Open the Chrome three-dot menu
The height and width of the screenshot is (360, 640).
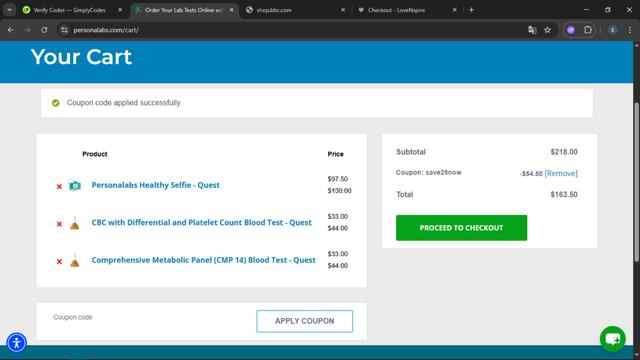coord(630,30)
